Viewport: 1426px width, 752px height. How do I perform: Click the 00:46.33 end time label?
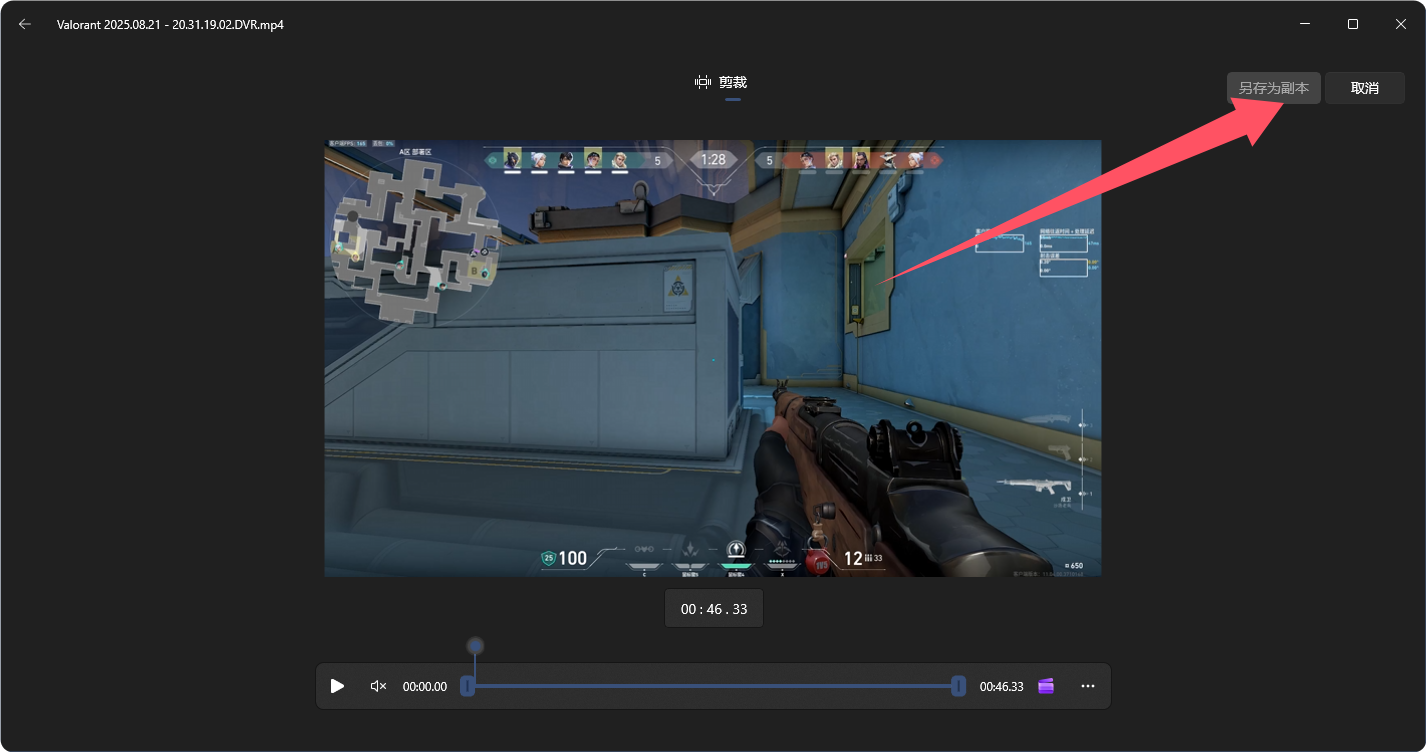(1001, 687)
